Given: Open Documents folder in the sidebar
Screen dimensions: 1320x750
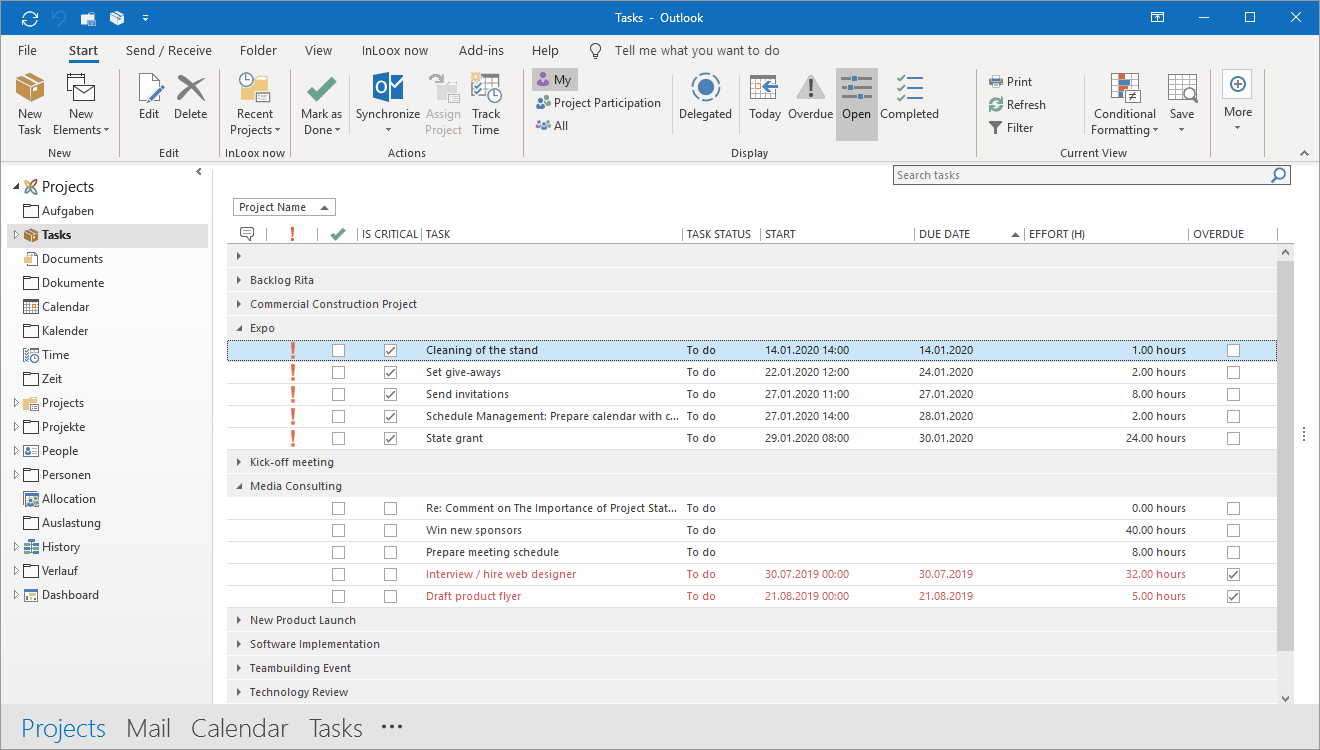Looking at the screenshot, I should tap(72, 259).
